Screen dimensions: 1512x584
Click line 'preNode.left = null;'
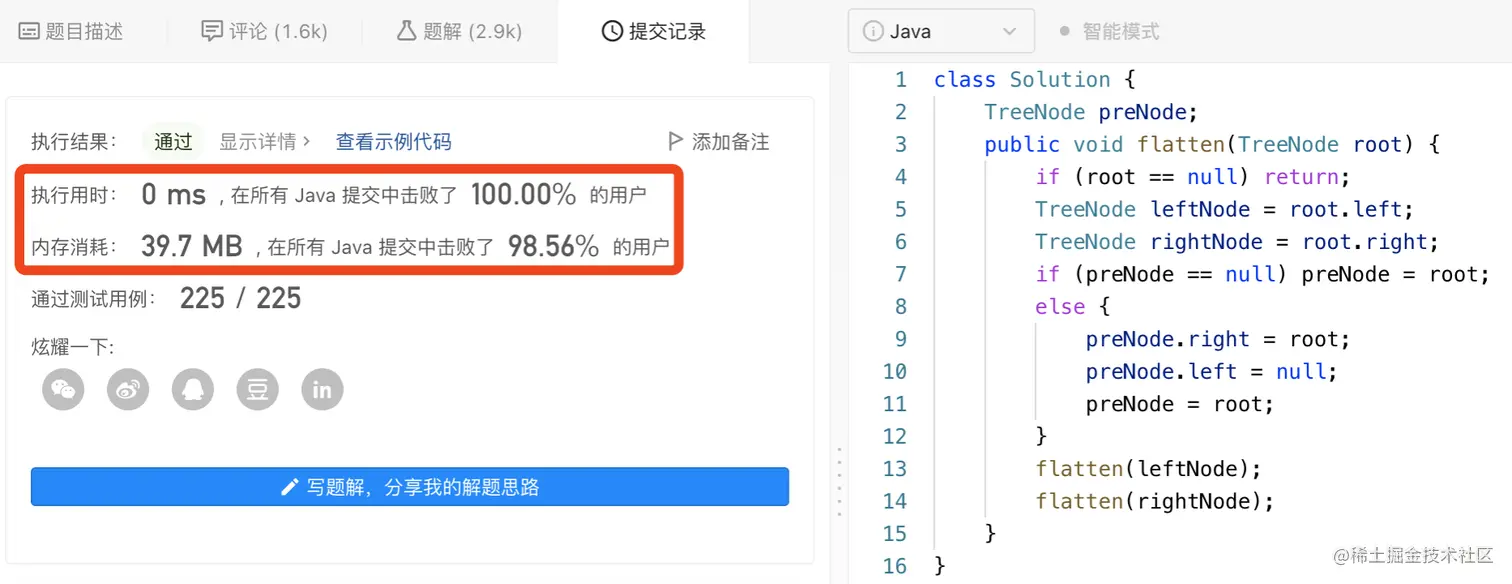tap(1212, 371)
